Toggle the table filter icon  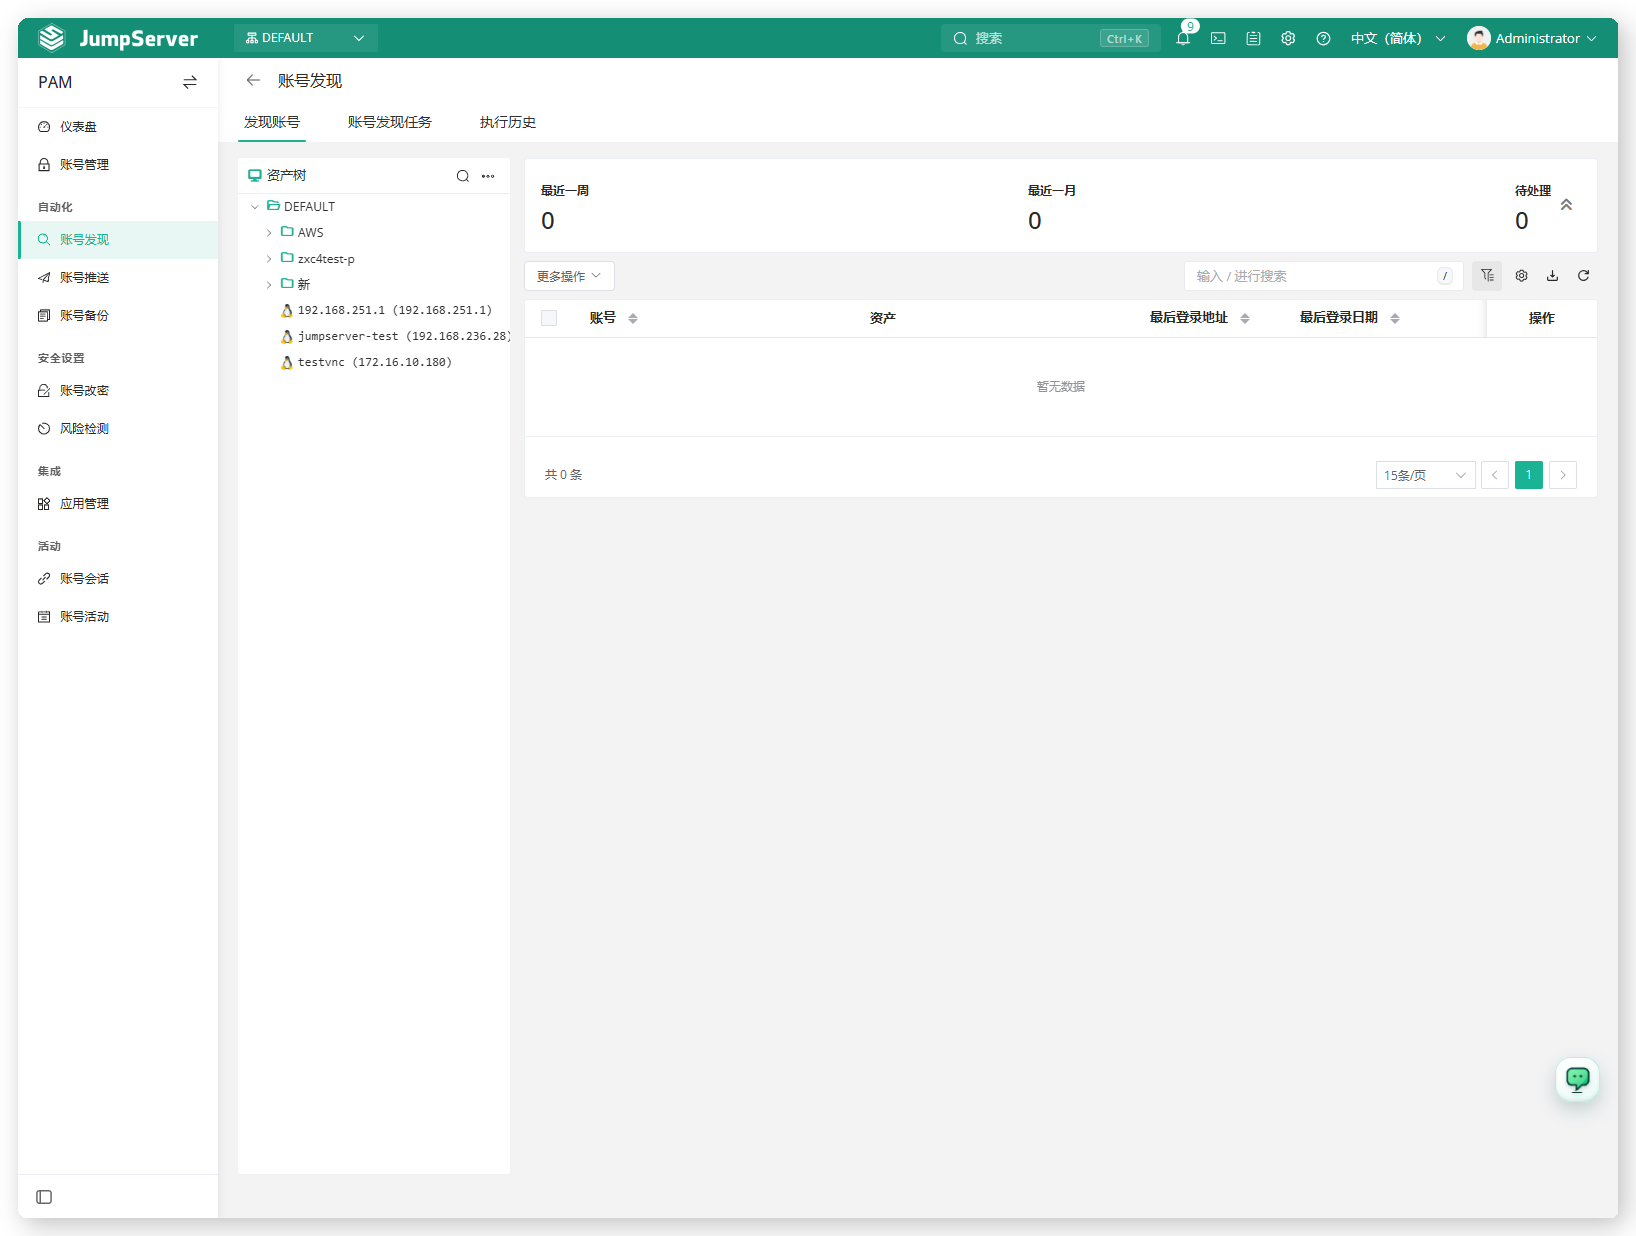[1487, 276]
